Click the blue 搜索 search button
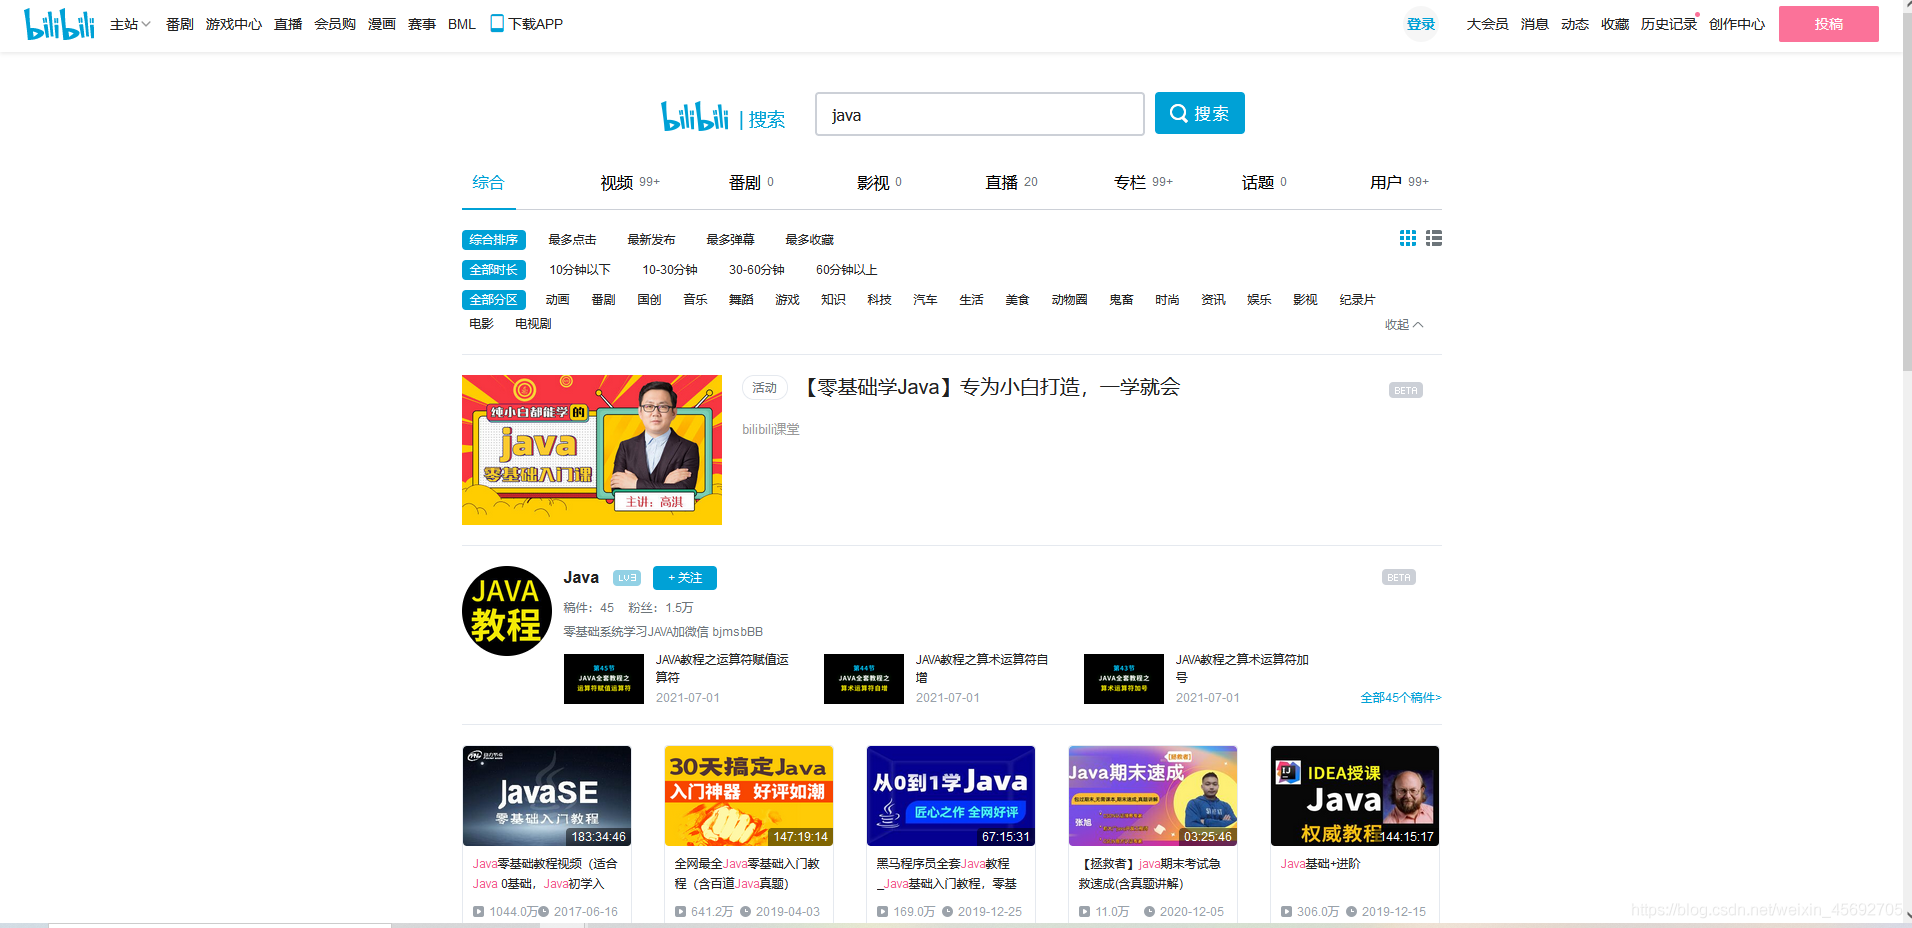This screenshot has height=928, width=1912. 1200,113
